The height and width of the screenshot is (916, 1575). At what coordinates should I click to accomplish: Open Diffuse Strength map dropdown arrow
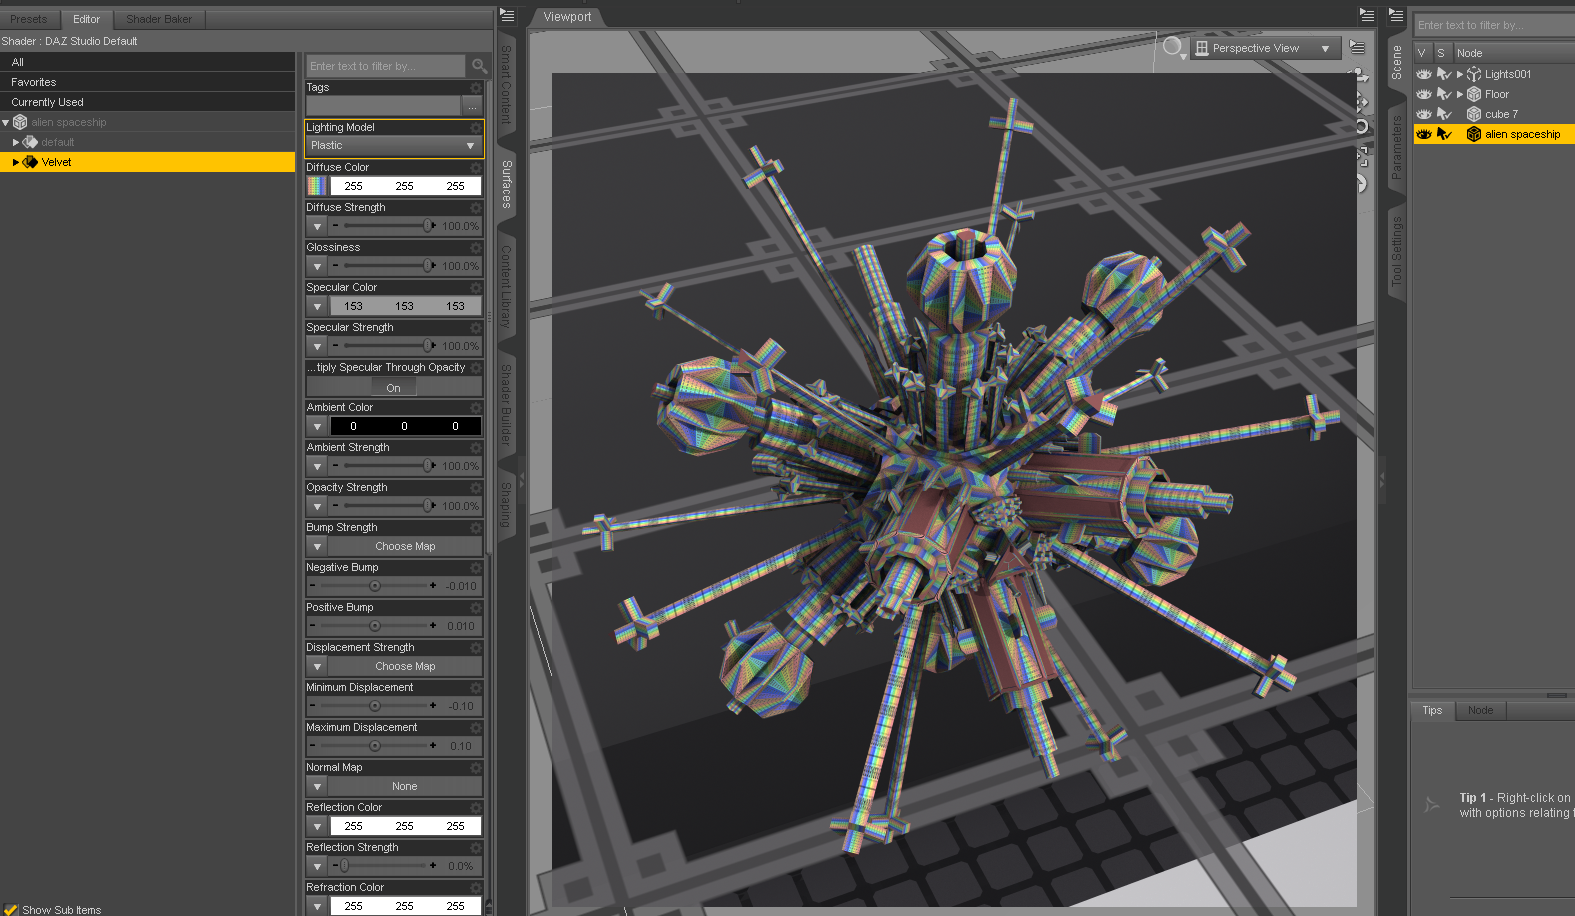(317, 227)
